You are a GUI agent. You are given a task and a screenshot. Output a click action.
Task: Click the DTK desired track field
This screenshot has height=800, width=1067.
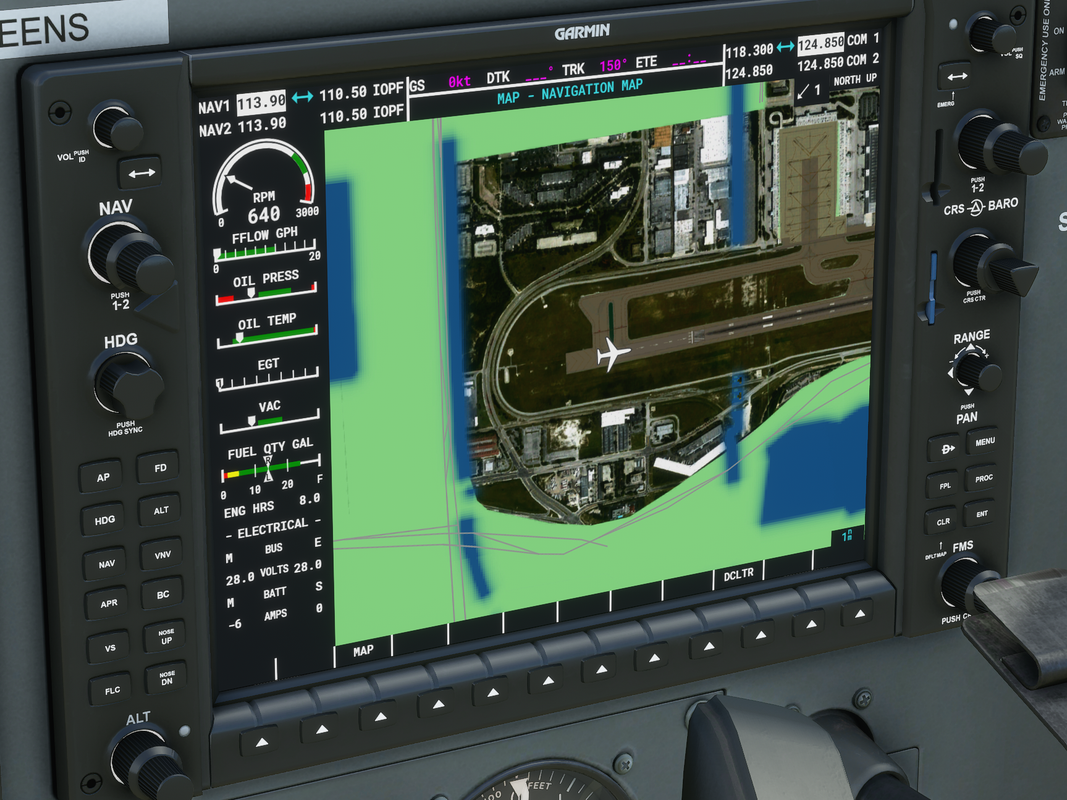click(521, 75)
